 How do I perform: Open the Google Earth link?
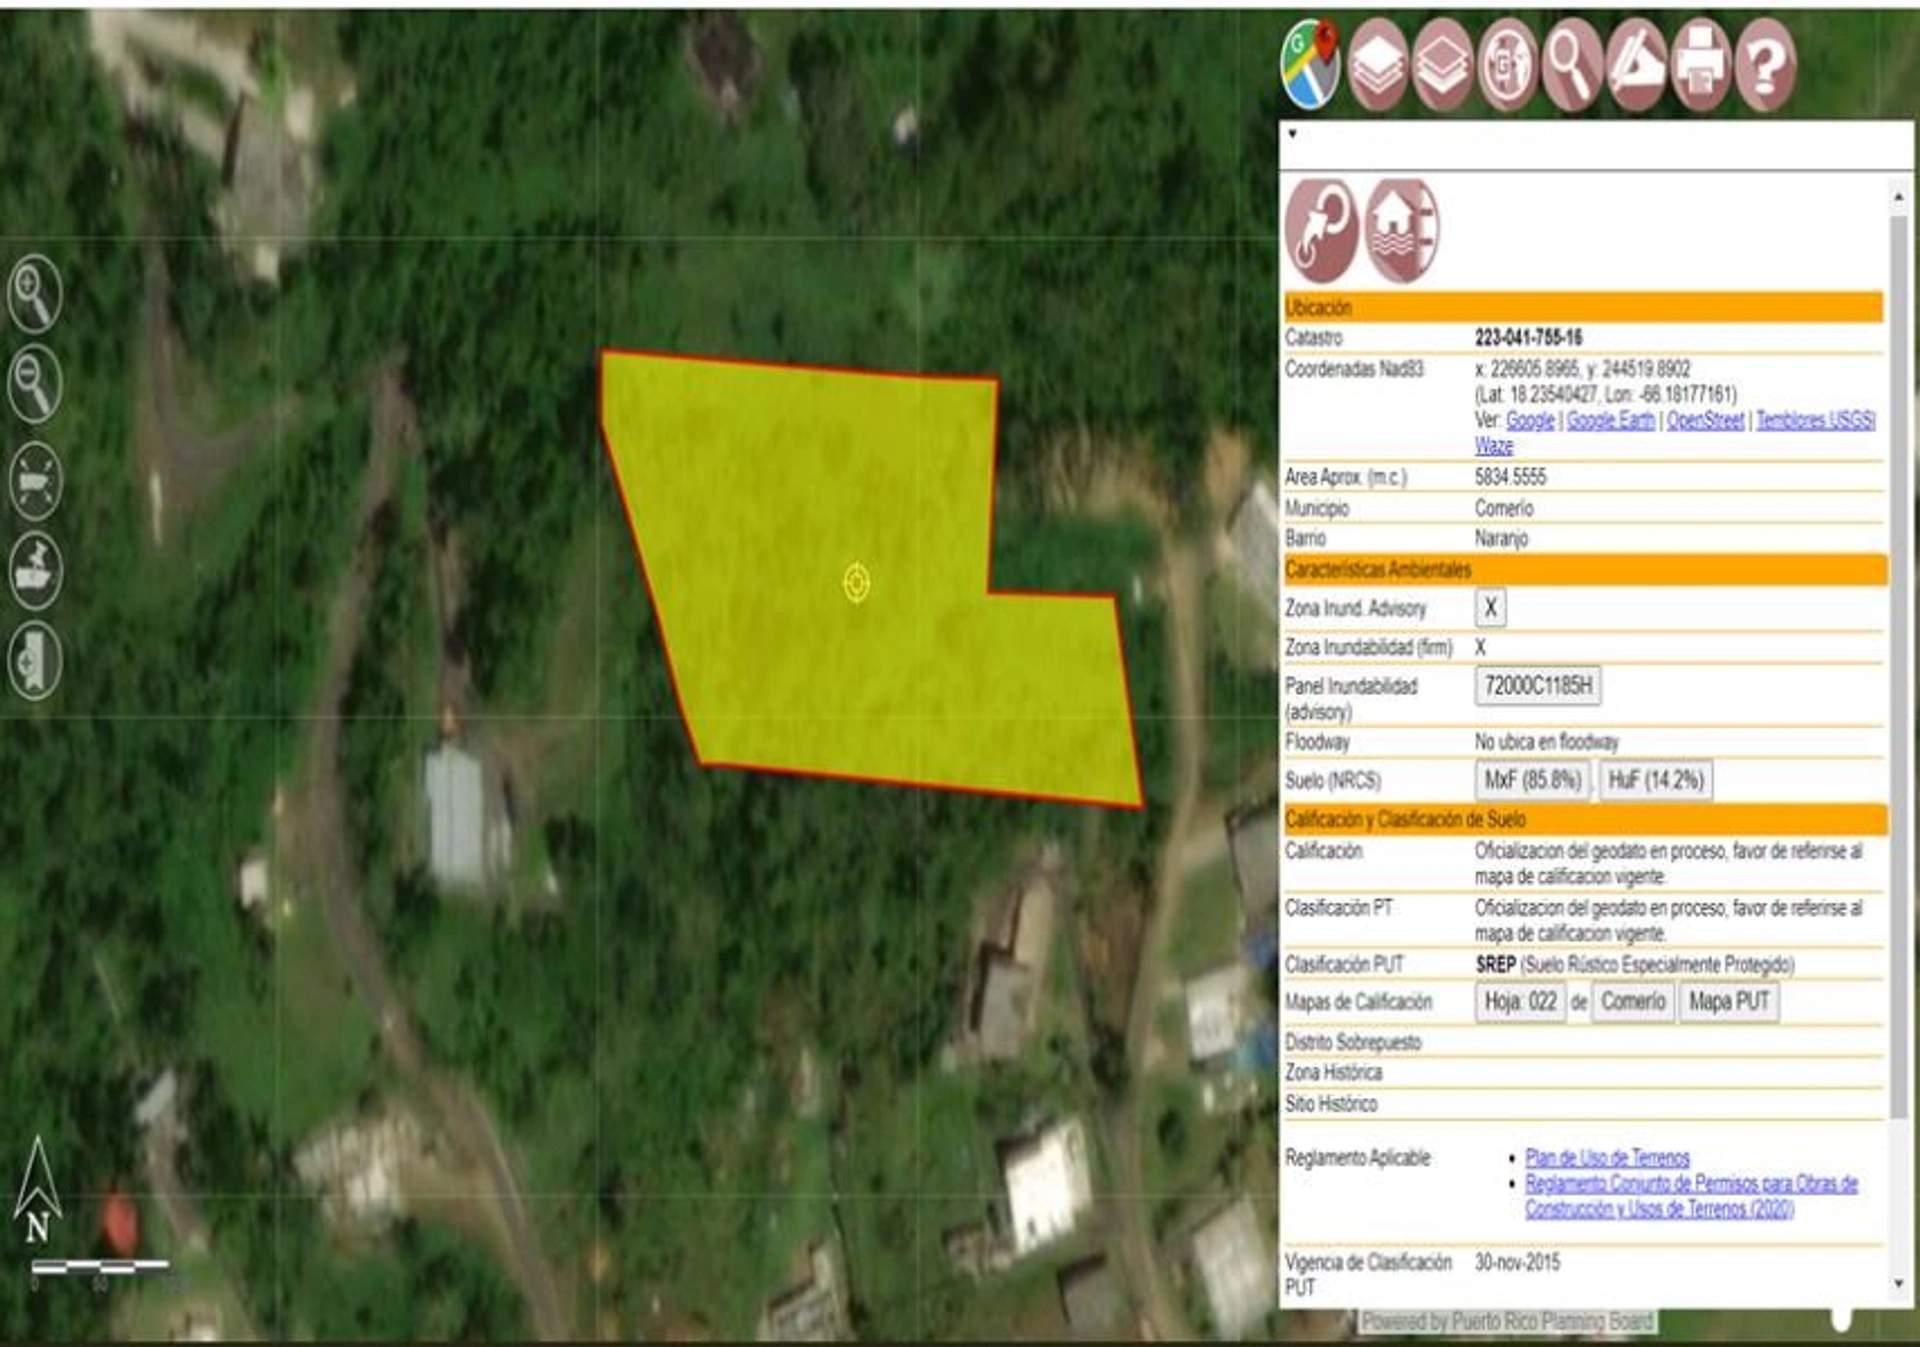[x=1610, y=420]
